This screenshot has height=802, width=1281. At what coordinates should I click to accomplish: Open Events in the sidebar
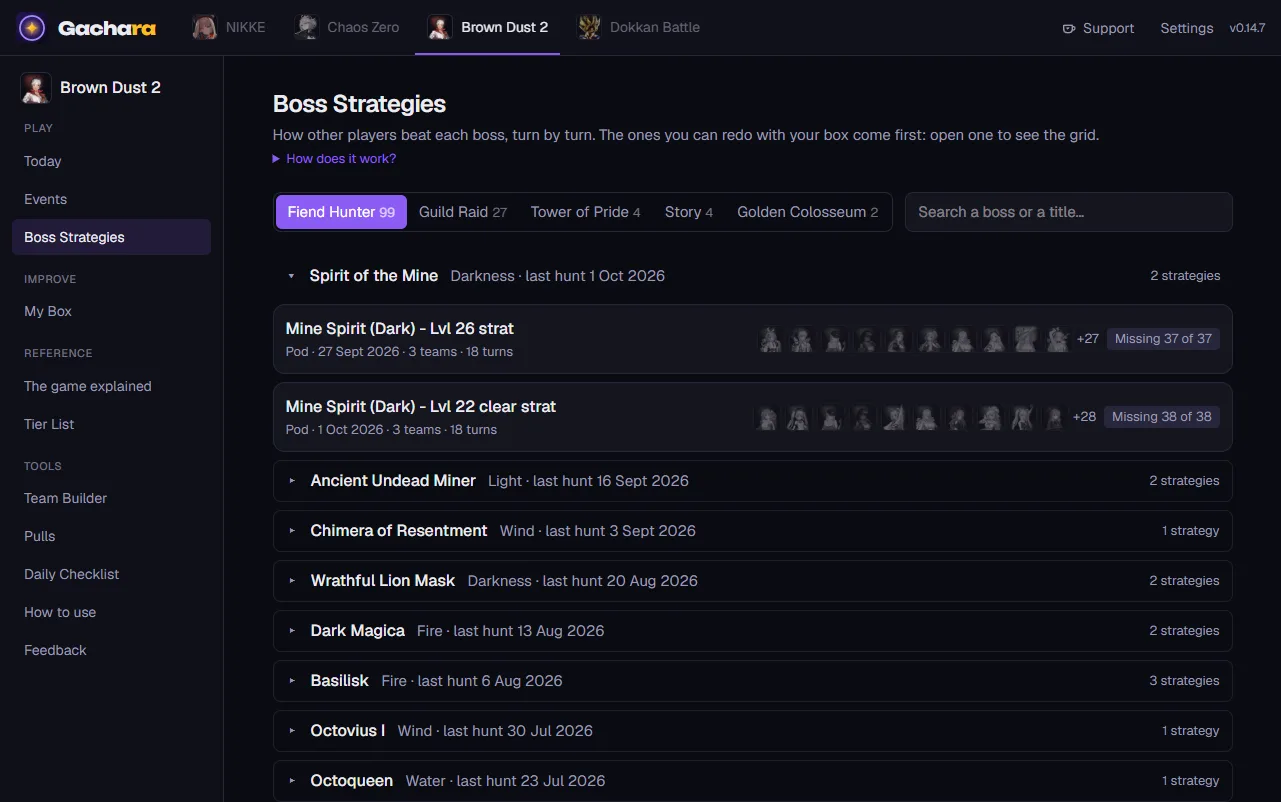click(111, 199)
